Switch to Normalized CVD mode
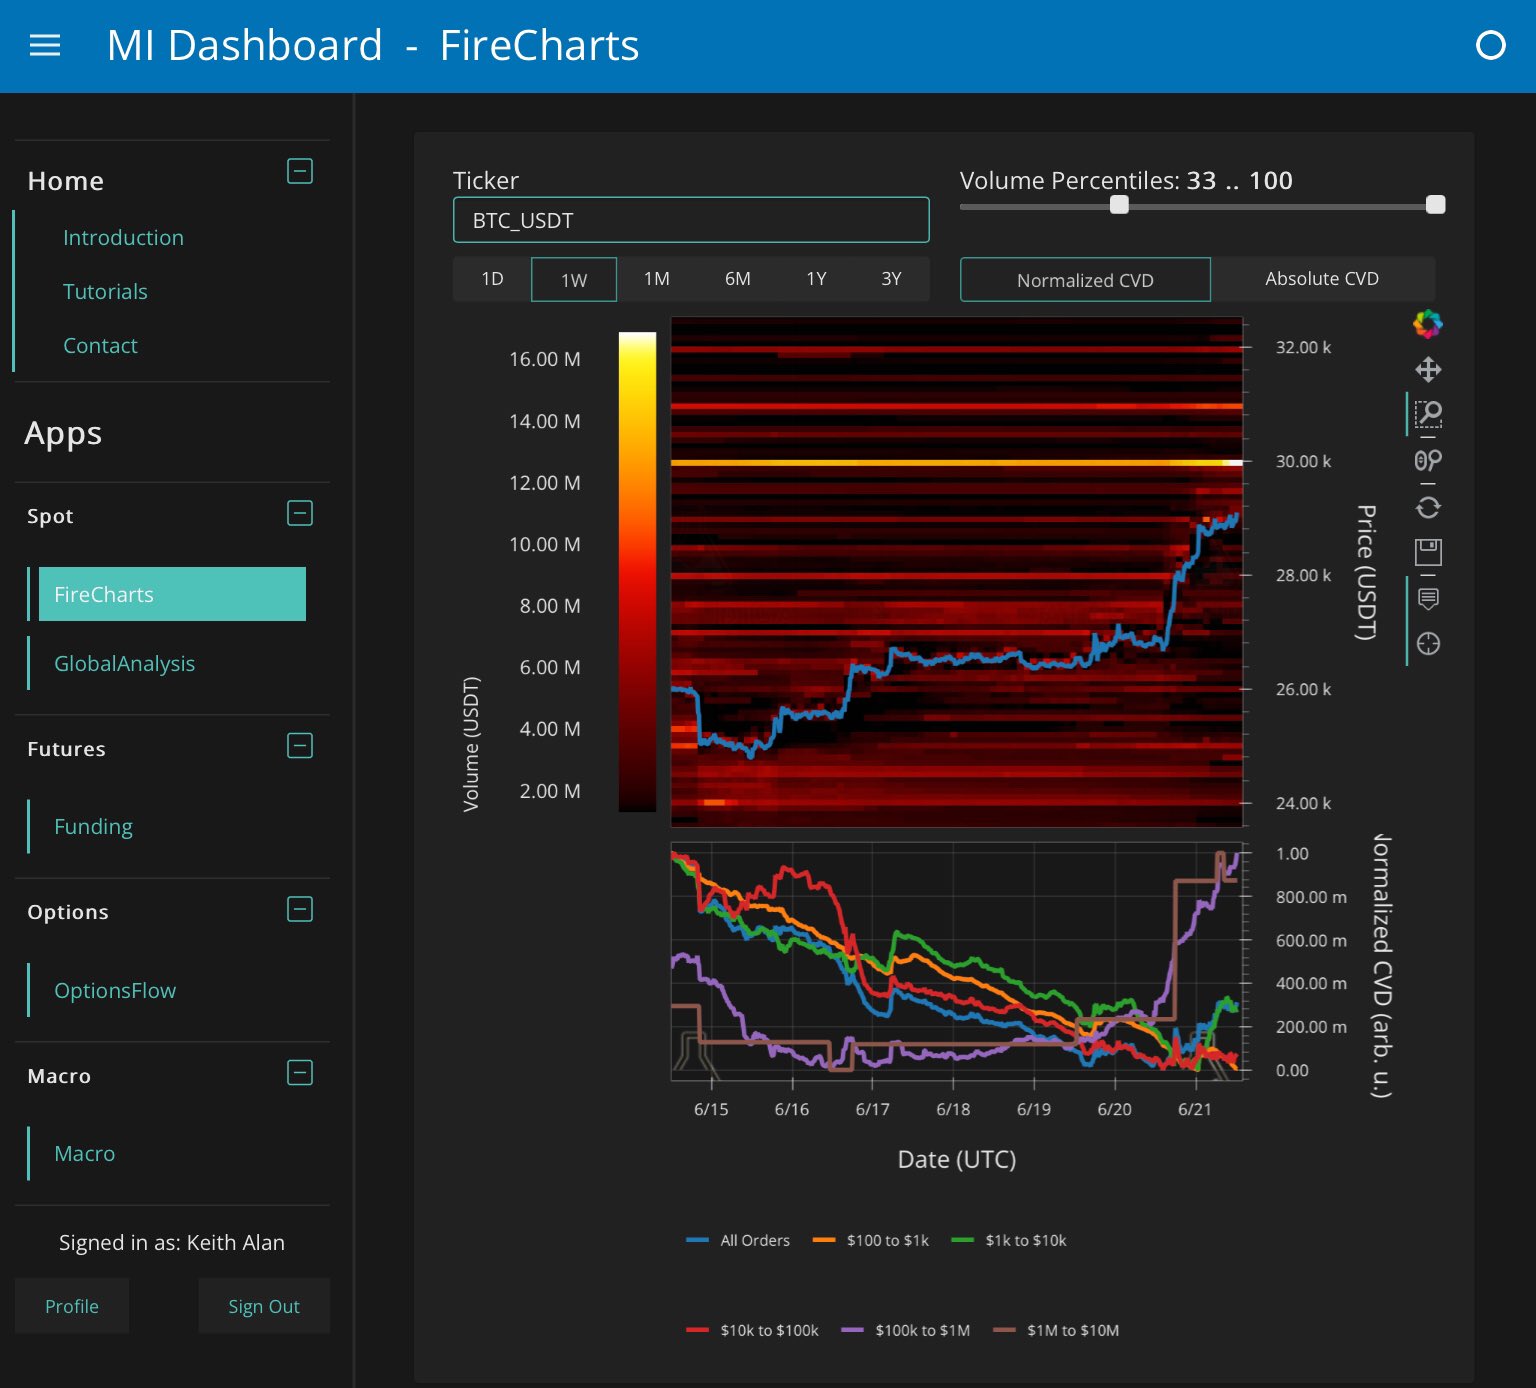 coord(1085,280)
